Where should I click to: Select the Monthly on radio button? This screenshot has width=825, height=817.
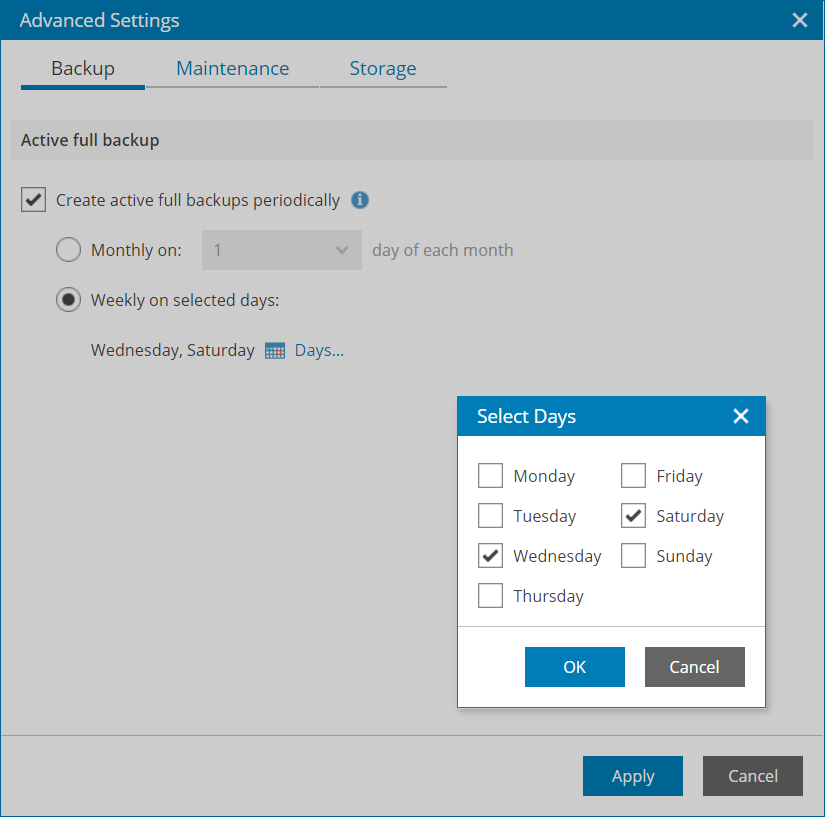[x=68, y=250]
